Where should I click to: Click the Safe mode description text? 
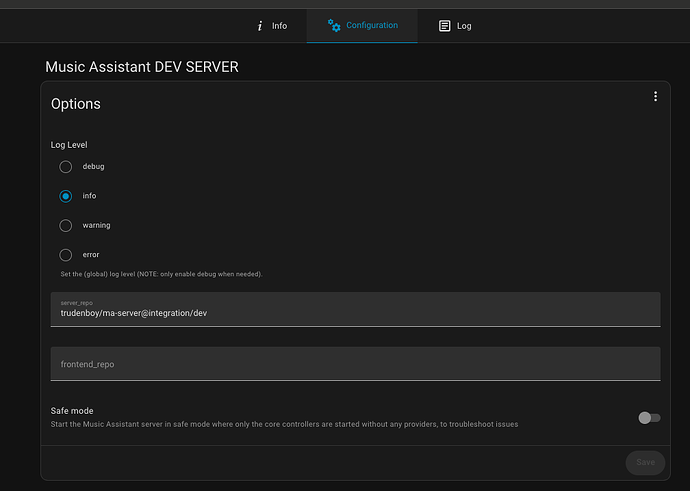[x=284, y=425]
